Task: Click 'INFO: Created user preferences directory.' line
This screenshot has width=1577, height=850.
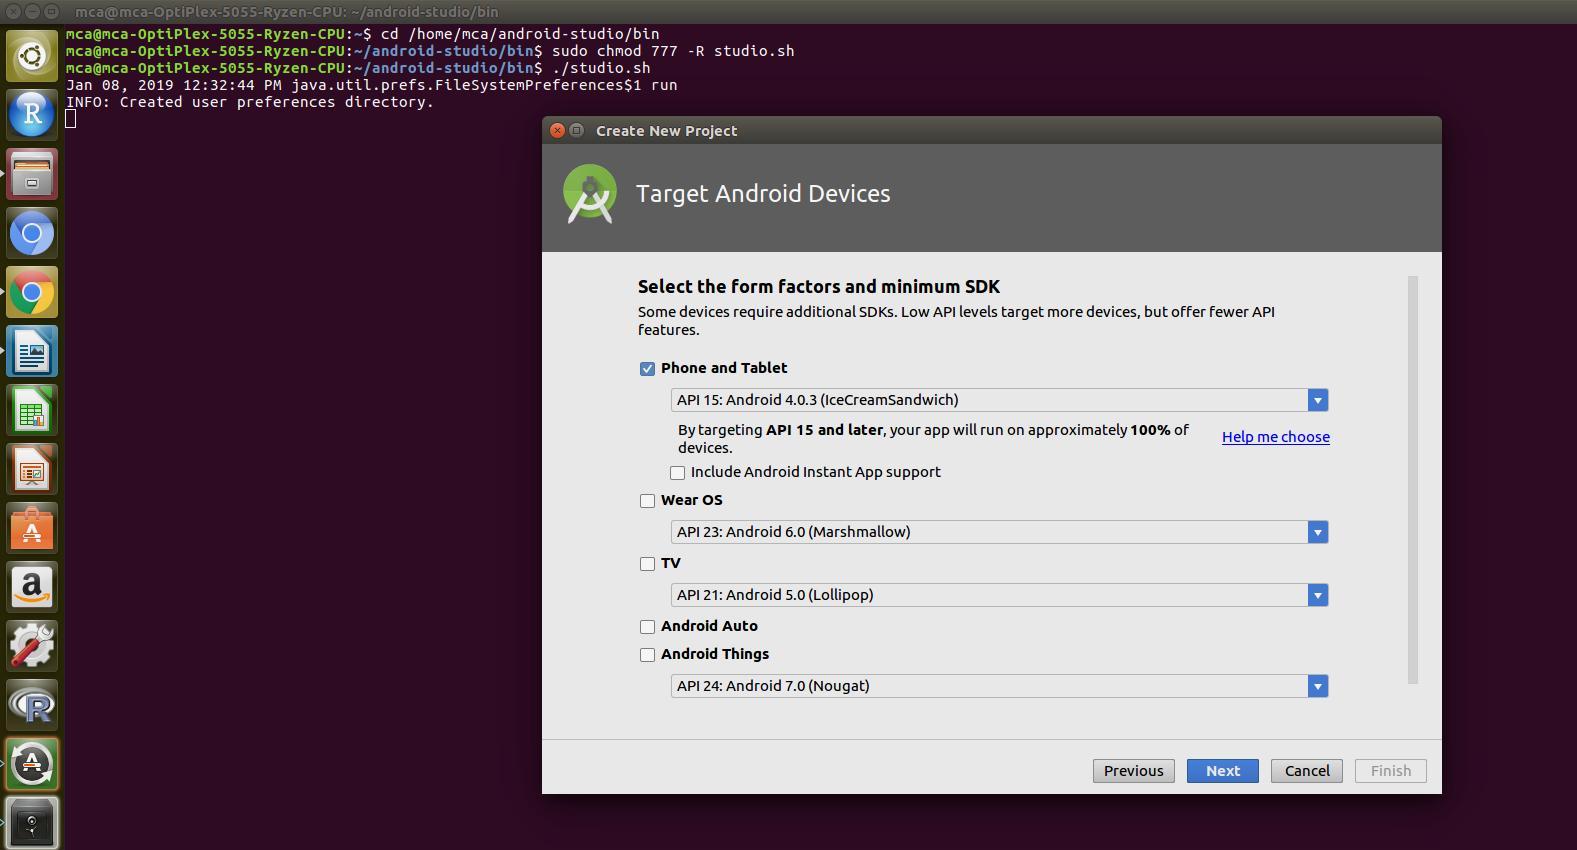Action: pos(250,102)
